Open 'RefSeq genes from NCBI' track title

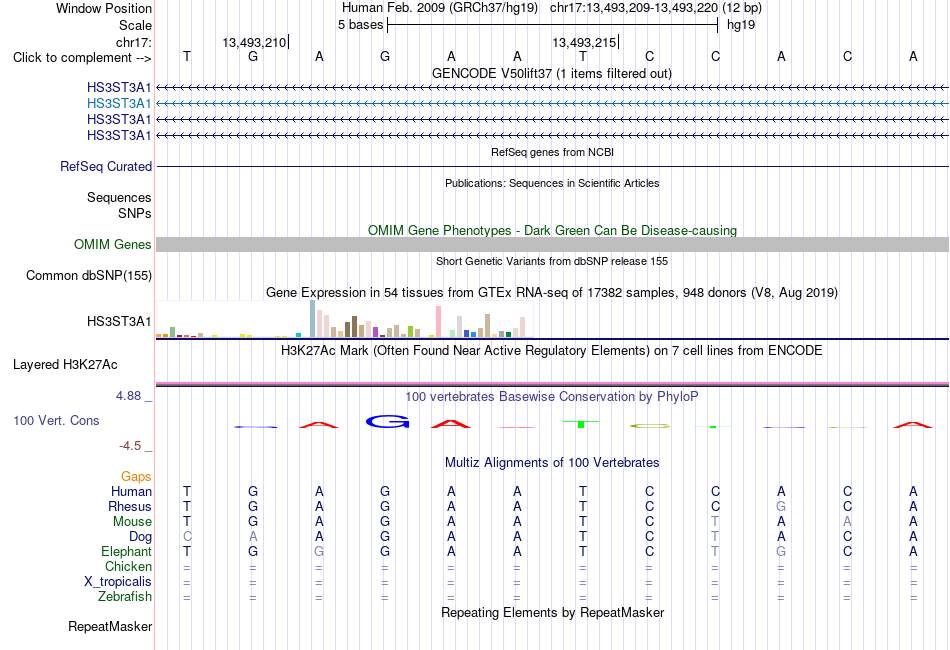coord(552,152)
